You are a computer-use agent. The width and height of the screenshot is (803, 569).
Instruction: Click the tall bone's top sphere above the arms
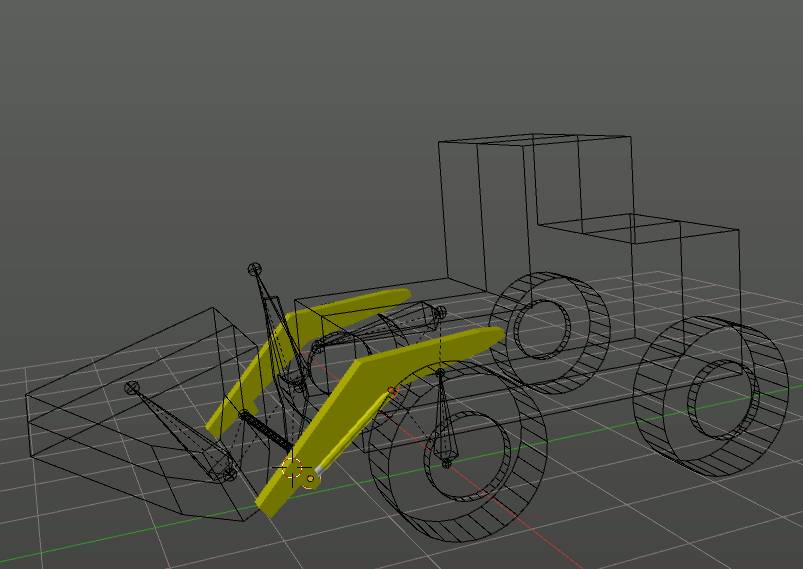coord(255,269)
